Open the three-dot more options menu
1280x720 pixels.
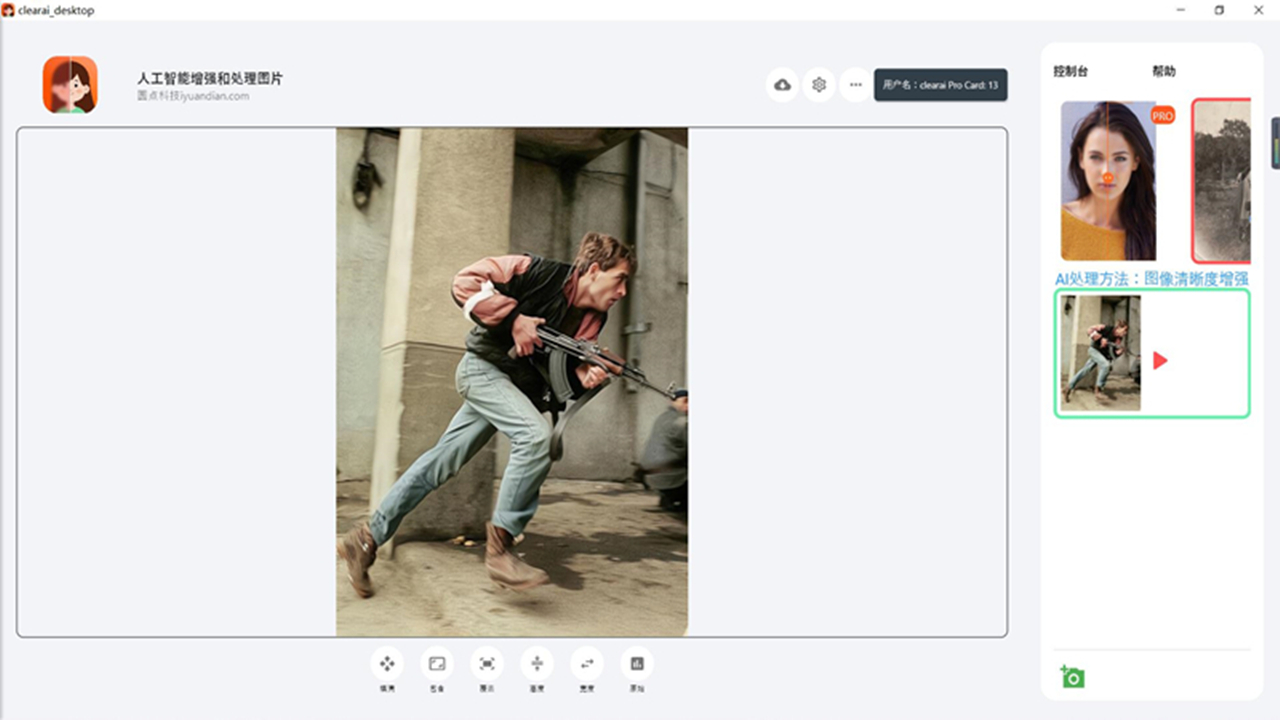click(x=855, y=85)
